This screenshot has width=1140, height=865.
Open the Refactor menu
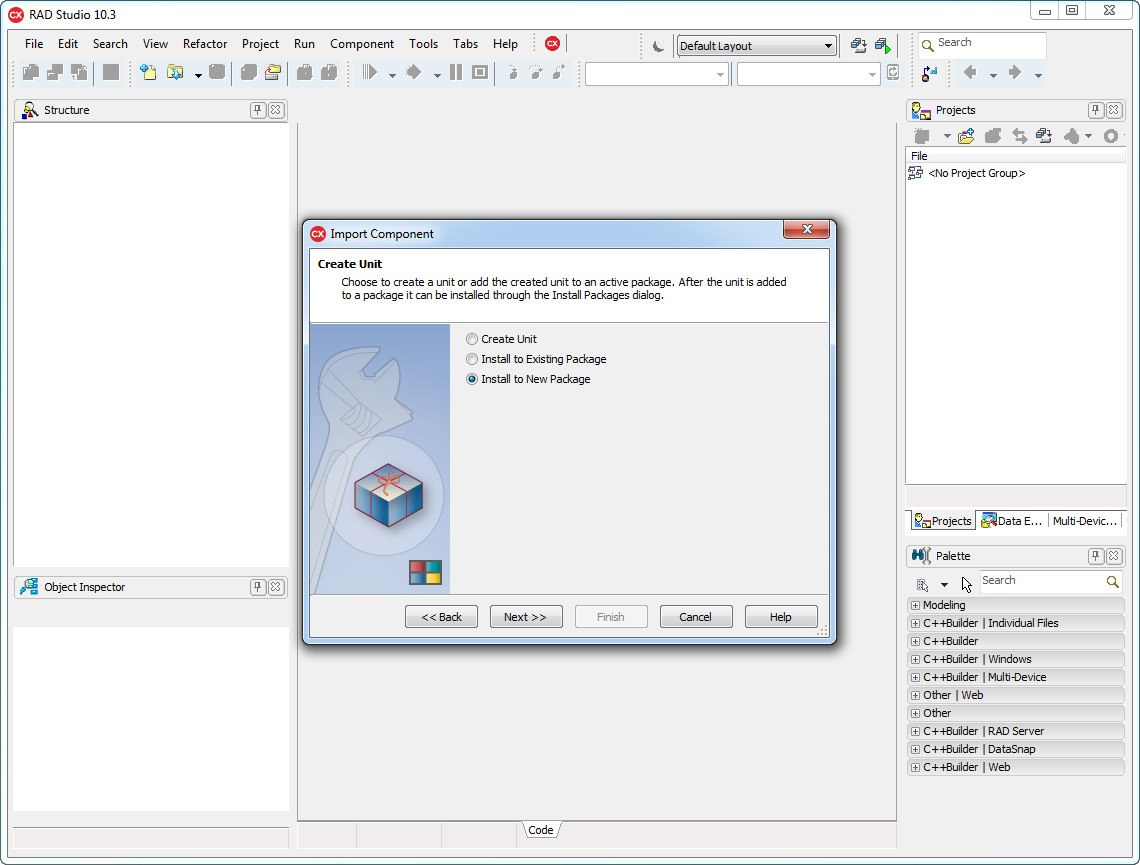coord(205,44)
